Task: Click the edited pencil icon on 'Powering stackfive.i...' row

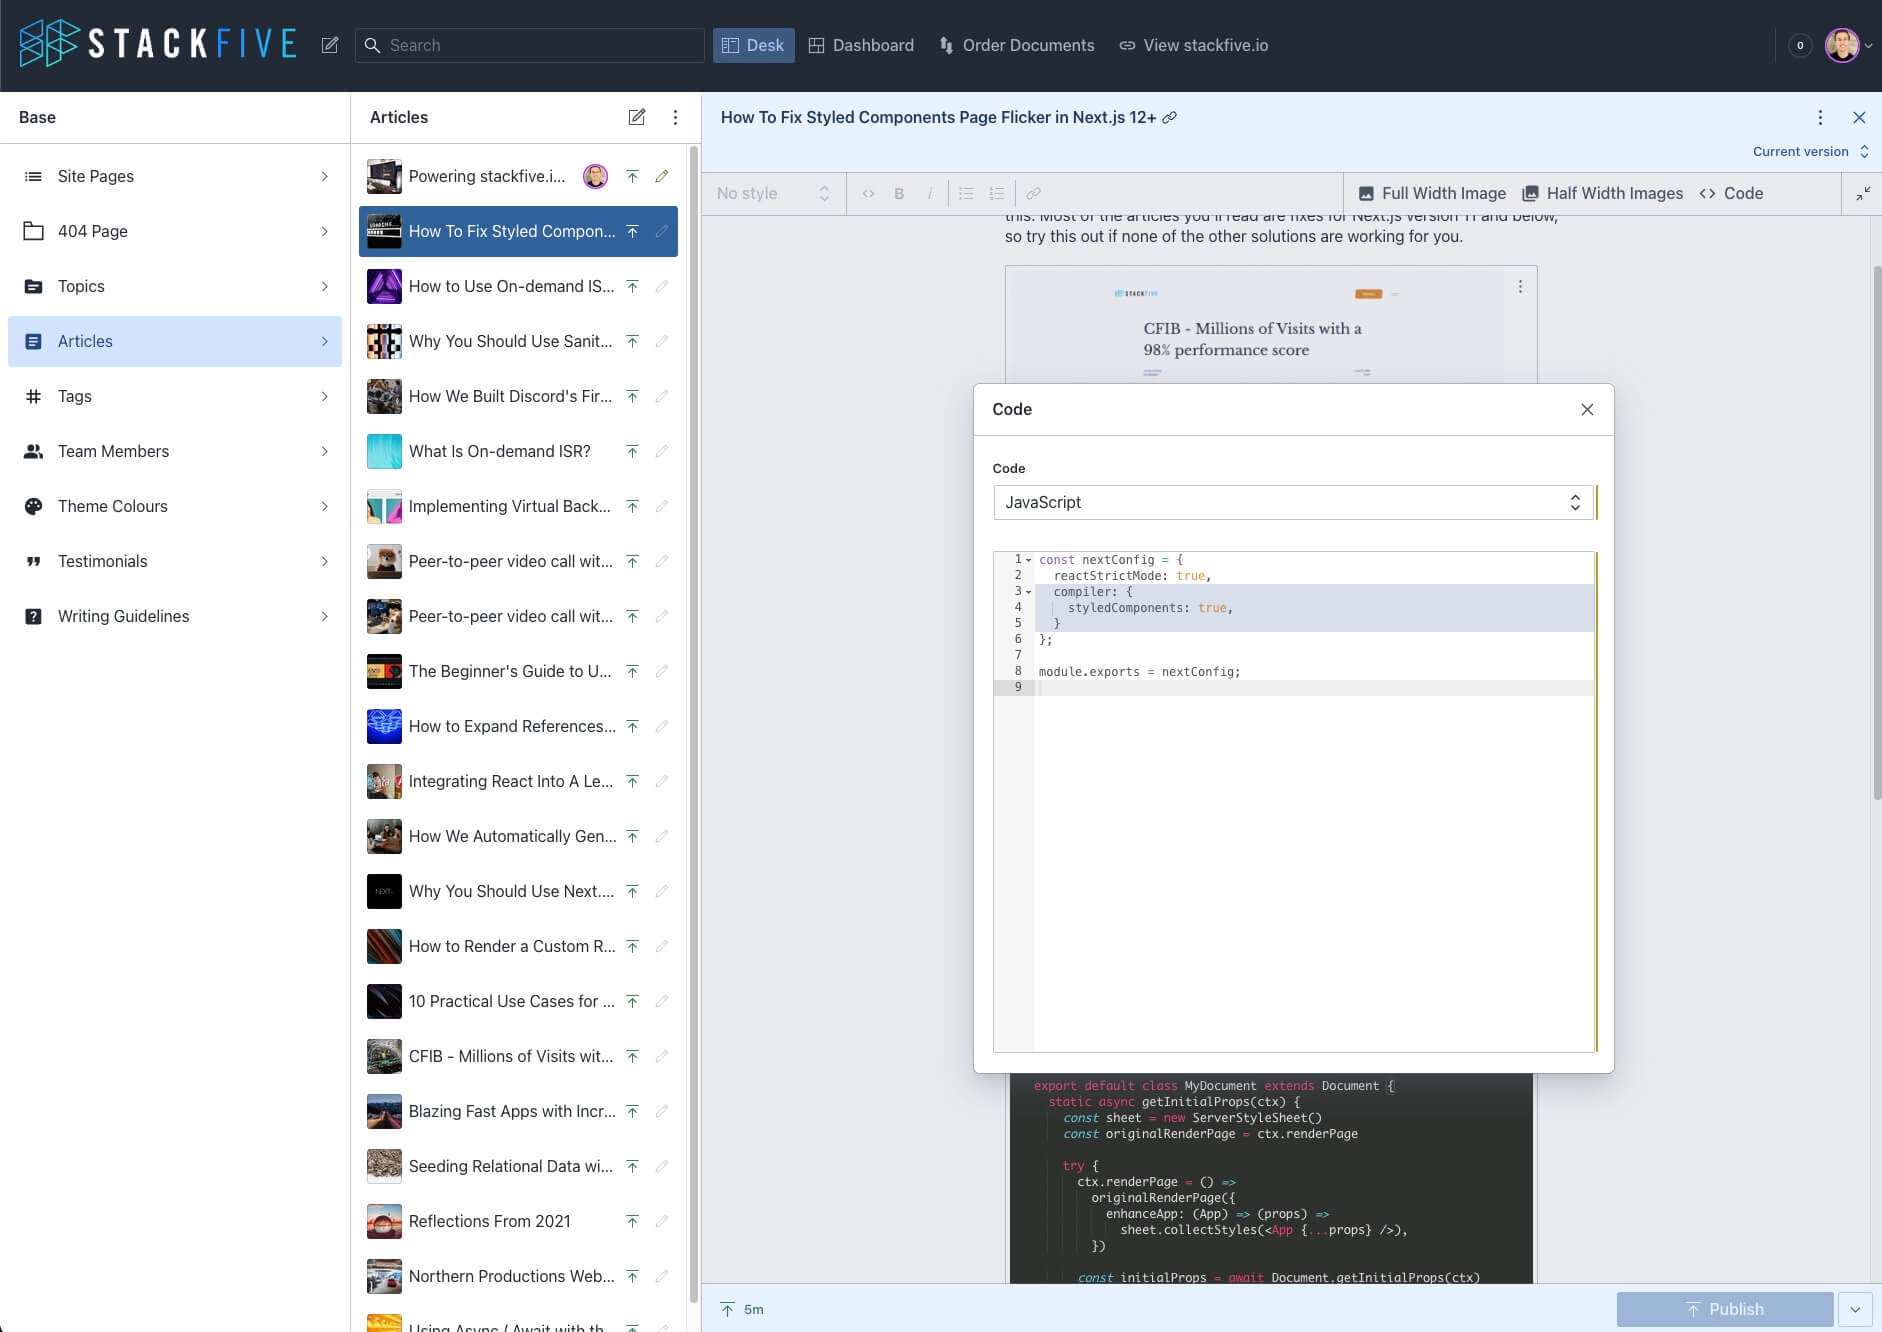Action: pos(662,176)
